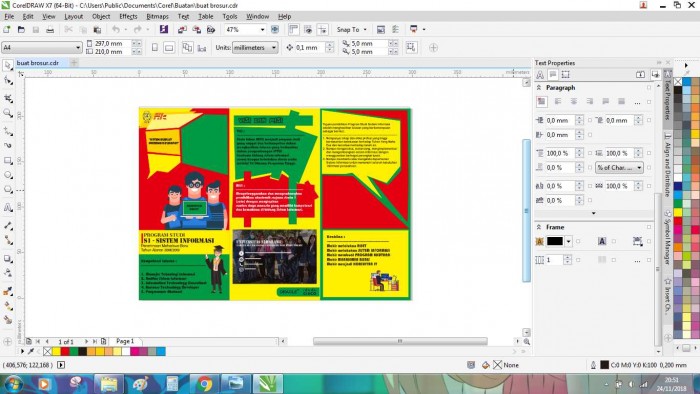Pick the cyan swatch in document palette

pyautogui.click(x=161, y=352)
